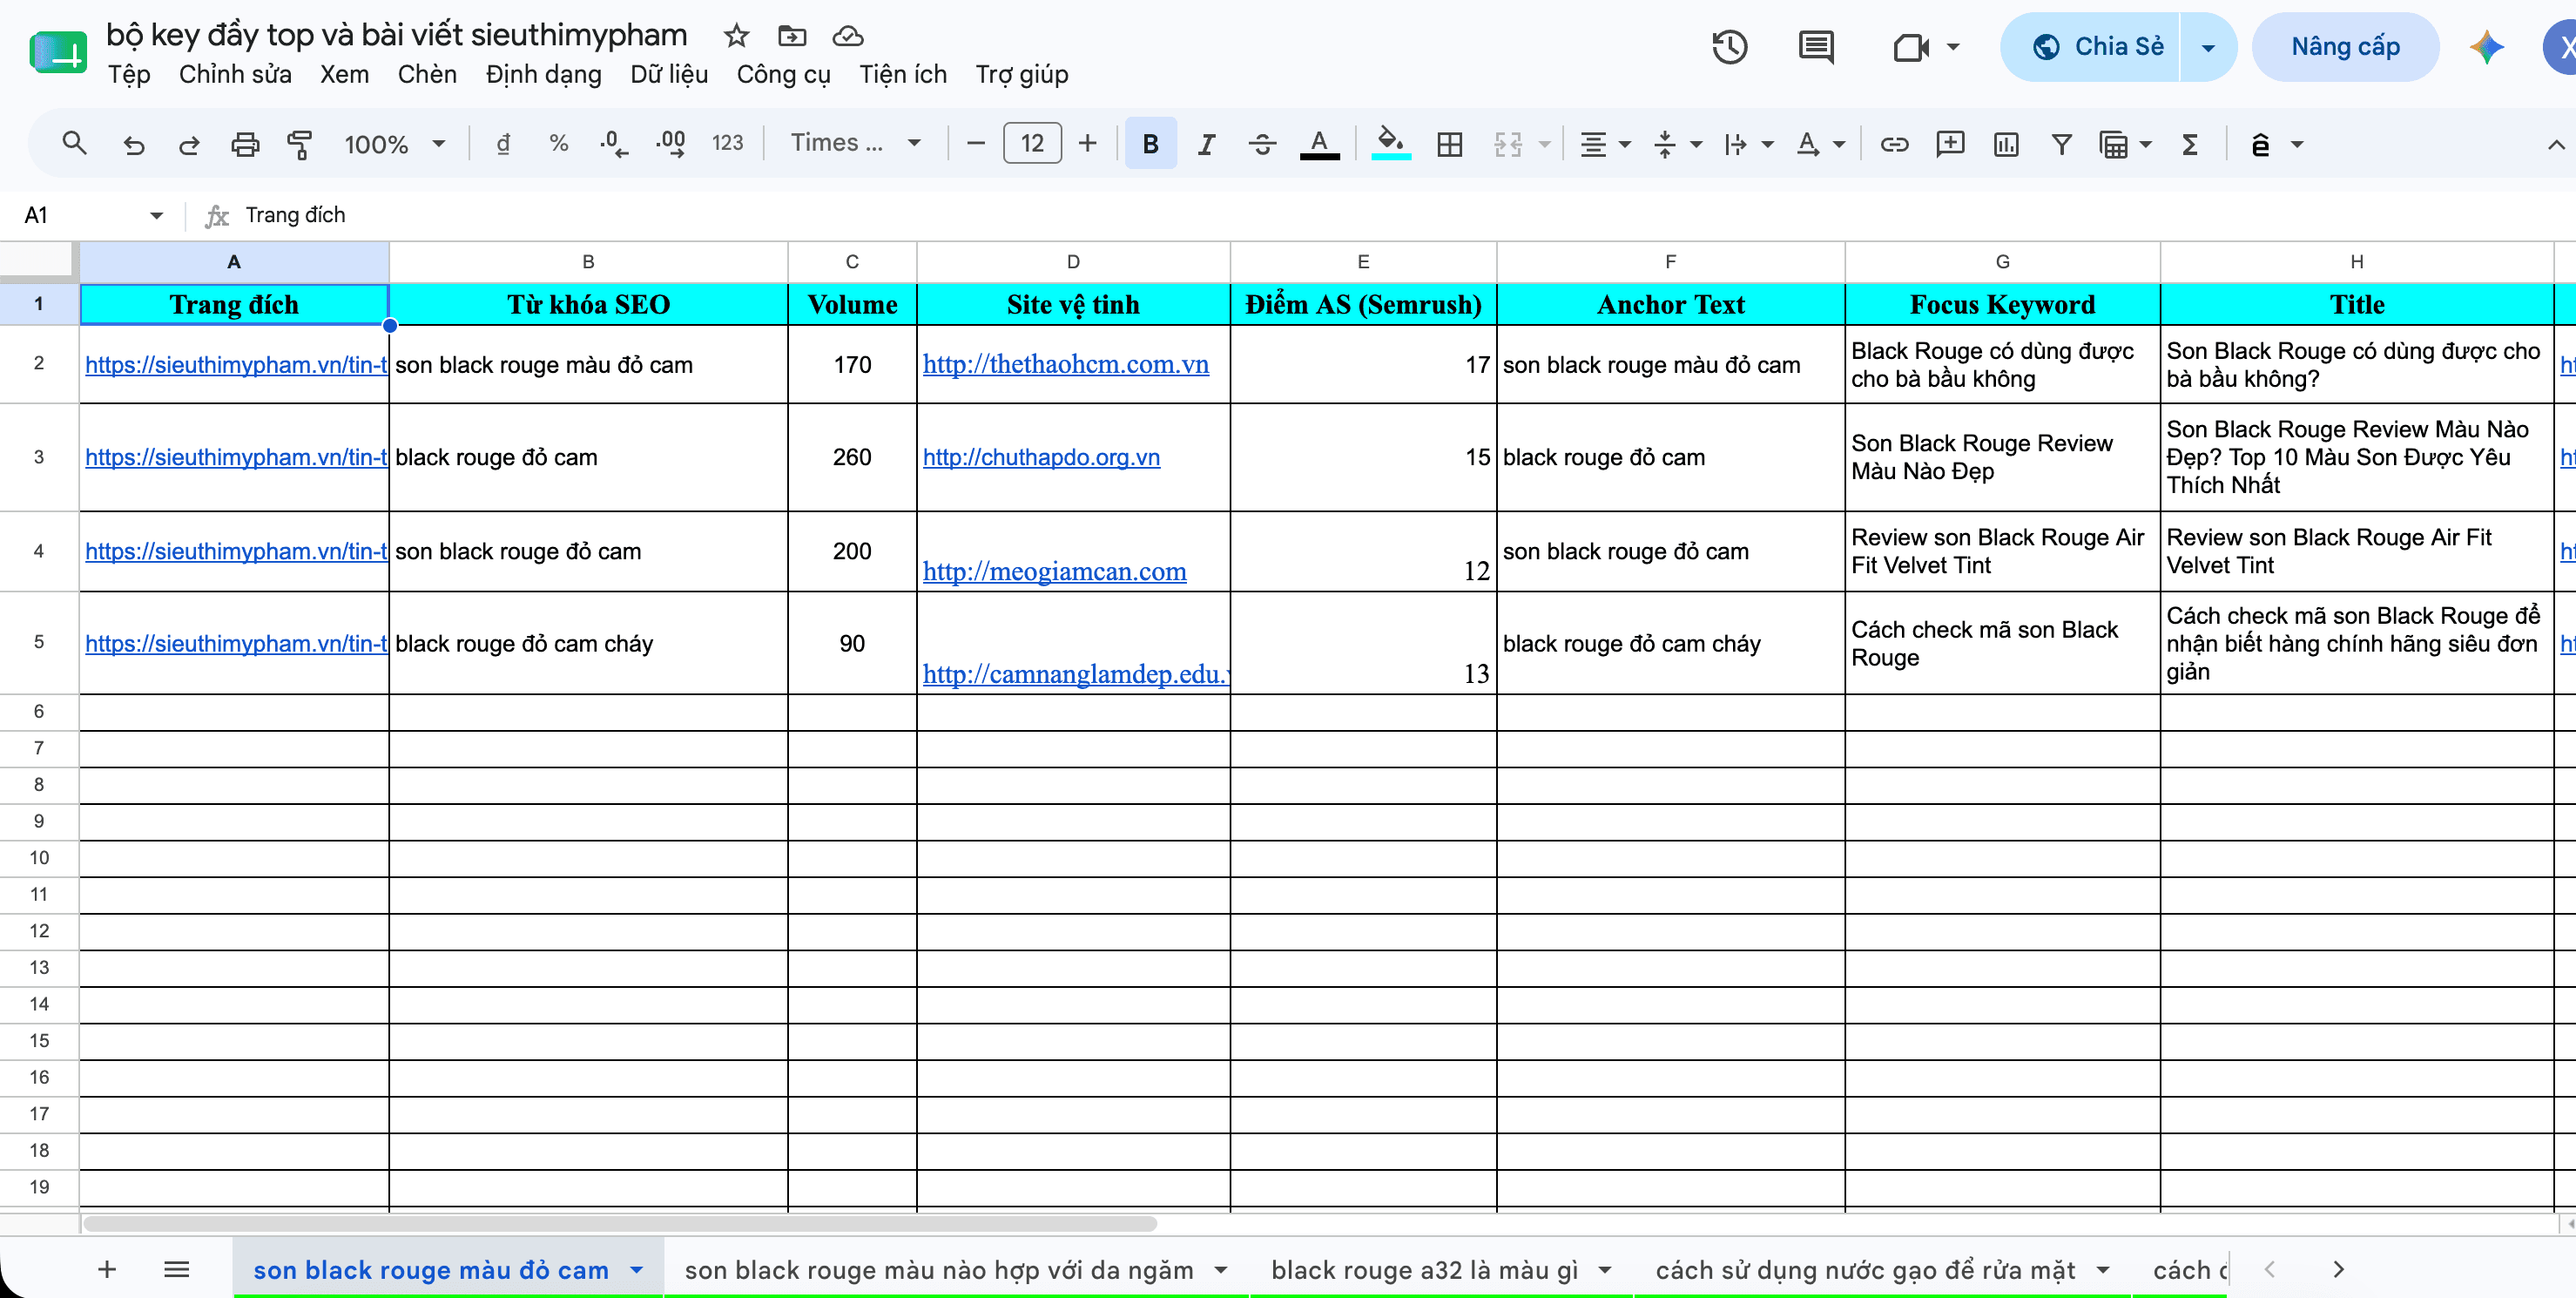Toggle strikethrough formatting
Image resolution: width=2576 pixels, height=1298 pixels.
[1262, 144]
